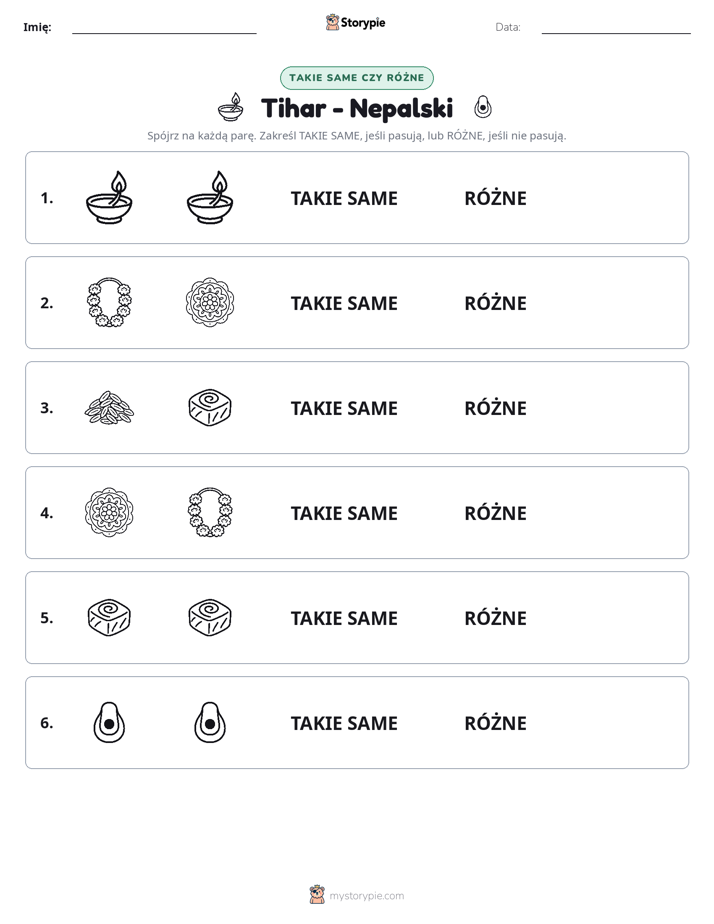Click the Imię name line field

(164, 27)
